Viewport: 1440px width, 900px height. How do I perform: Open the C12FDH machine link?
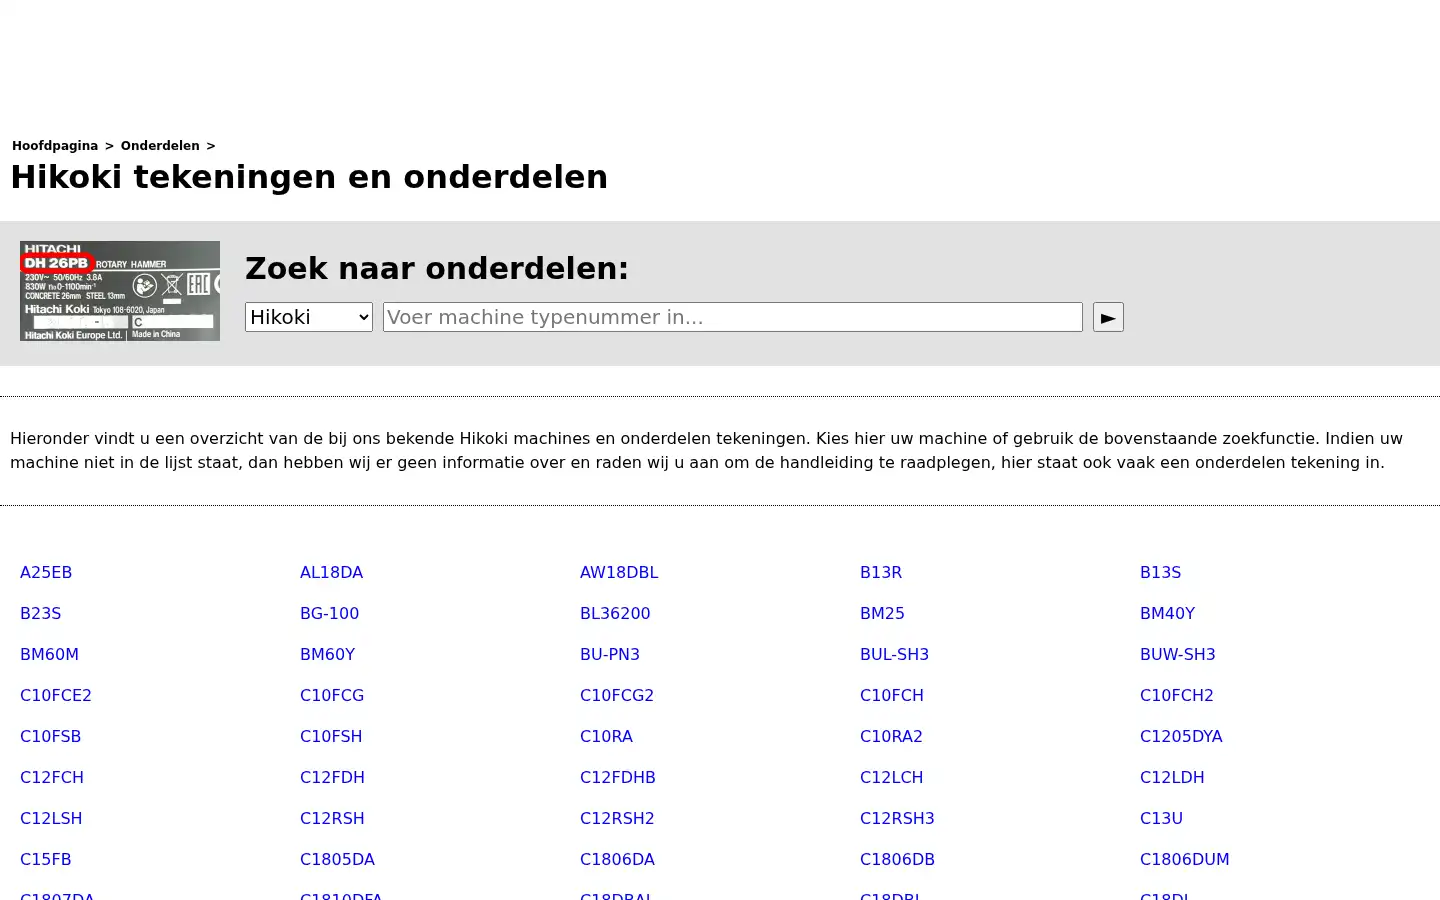(332, 778)
